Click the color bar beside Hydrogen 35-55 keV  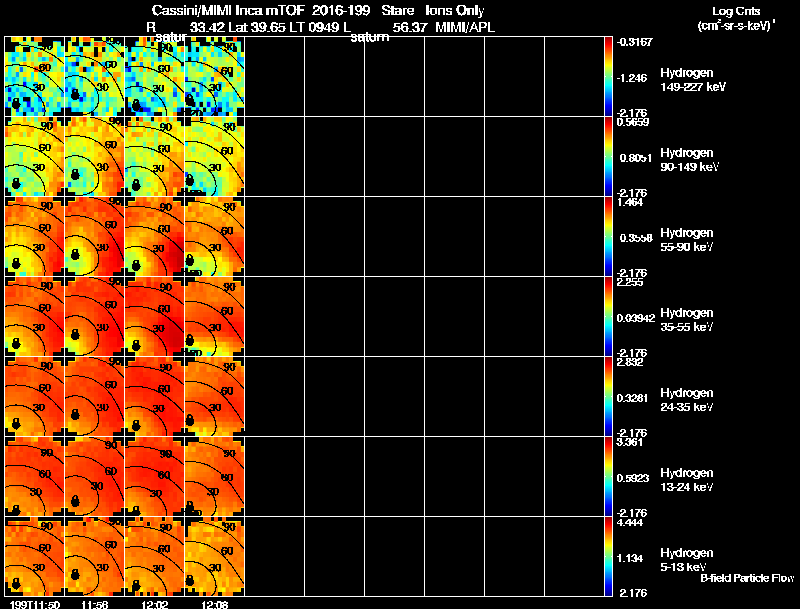[608, 317]
